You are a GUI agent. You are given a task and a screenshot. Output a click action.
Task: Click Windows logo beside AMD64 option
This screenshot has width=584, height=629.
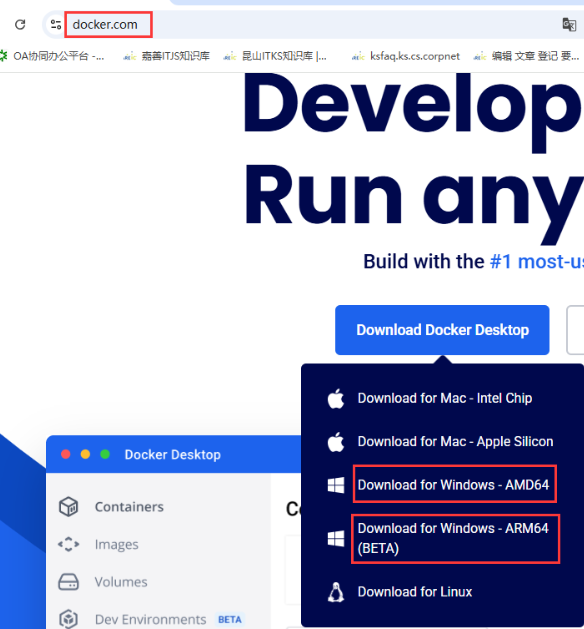(x=336, y=485)
